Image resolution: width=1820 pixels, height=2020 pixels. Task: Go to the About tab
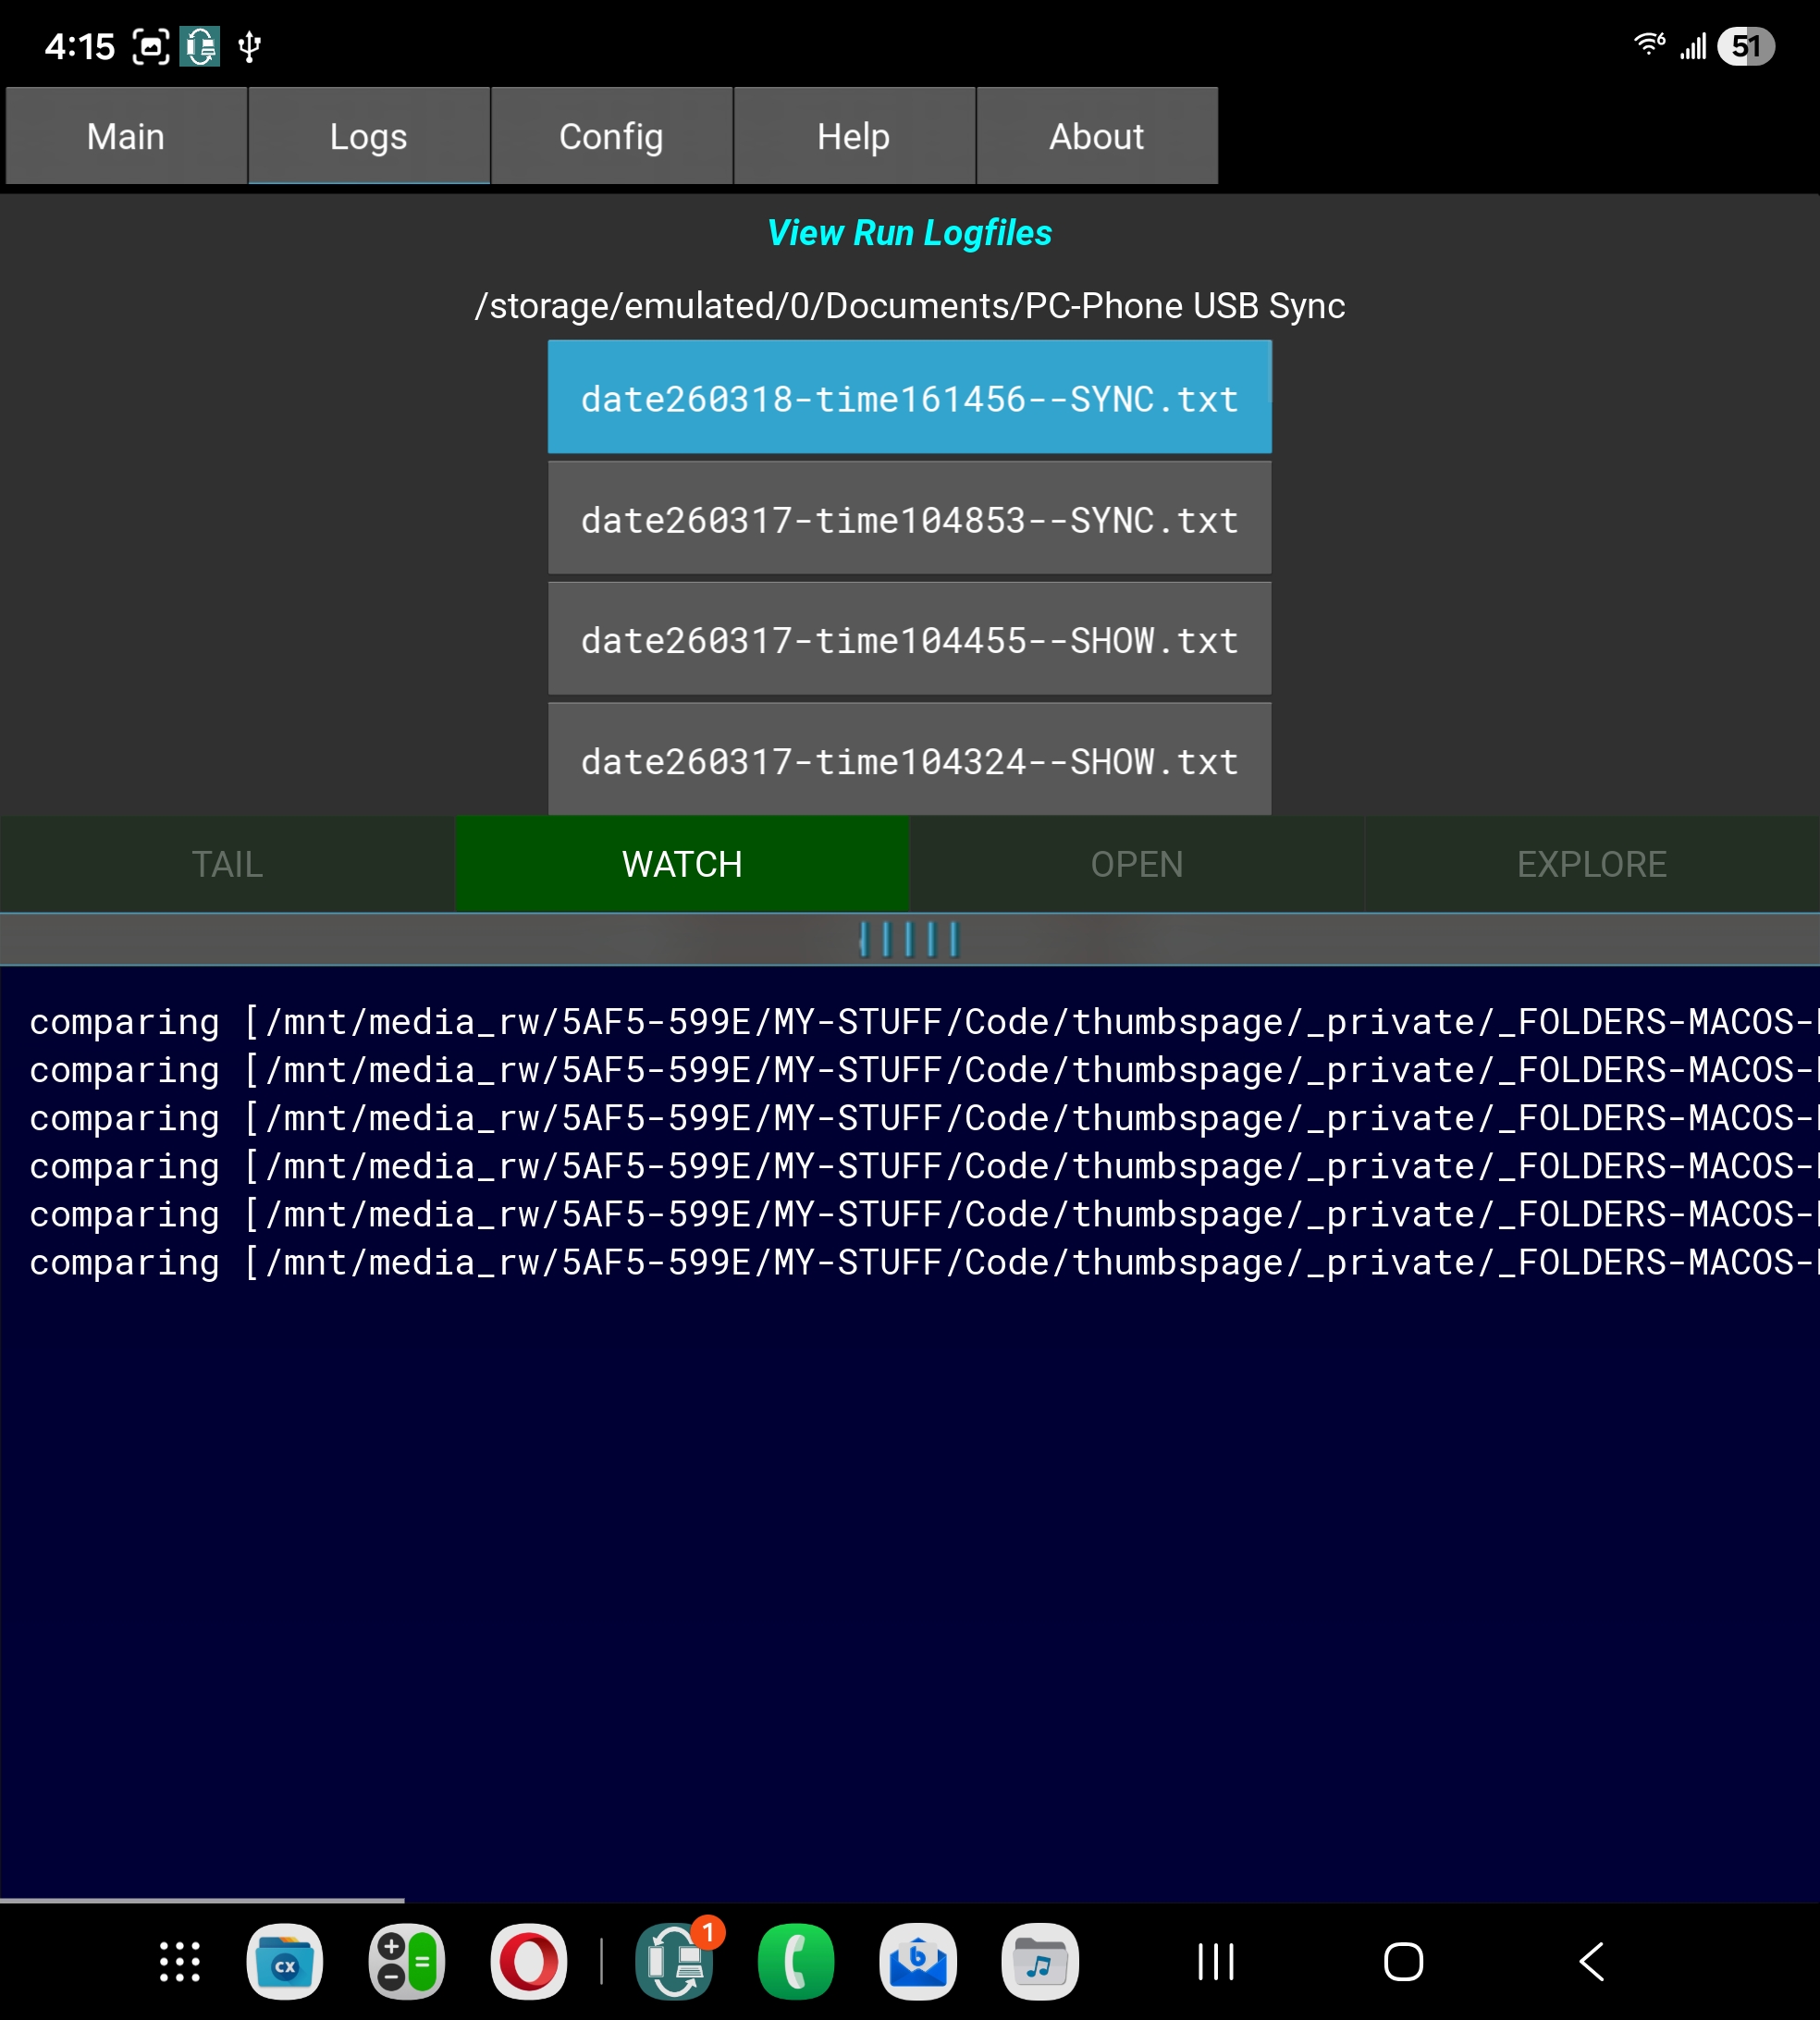tap(1096, 136)
